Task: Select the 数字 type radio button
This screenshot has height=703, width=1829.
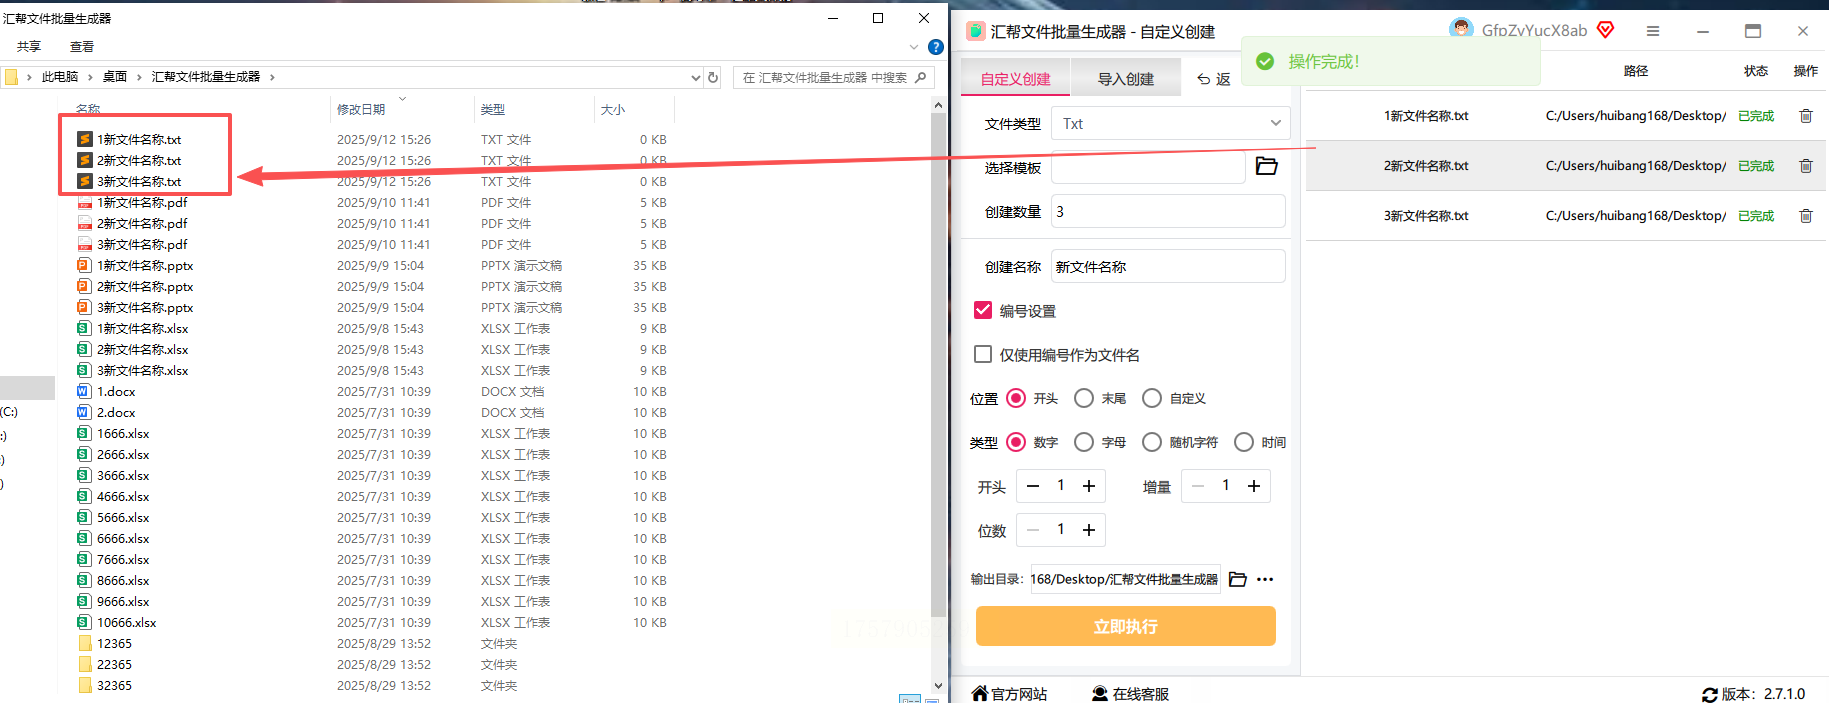Action: (1016, 442)
